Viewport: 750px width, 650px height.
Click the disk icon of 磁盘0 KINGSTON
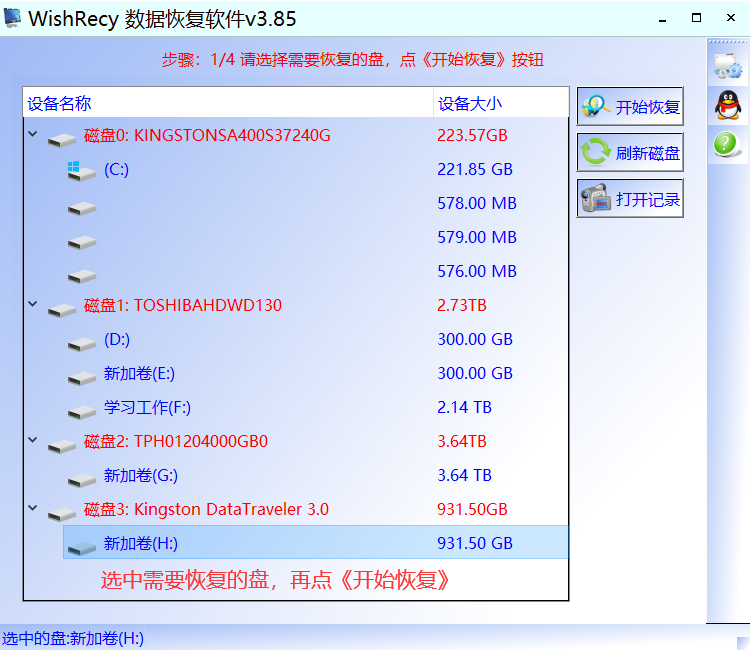[62, 140]
